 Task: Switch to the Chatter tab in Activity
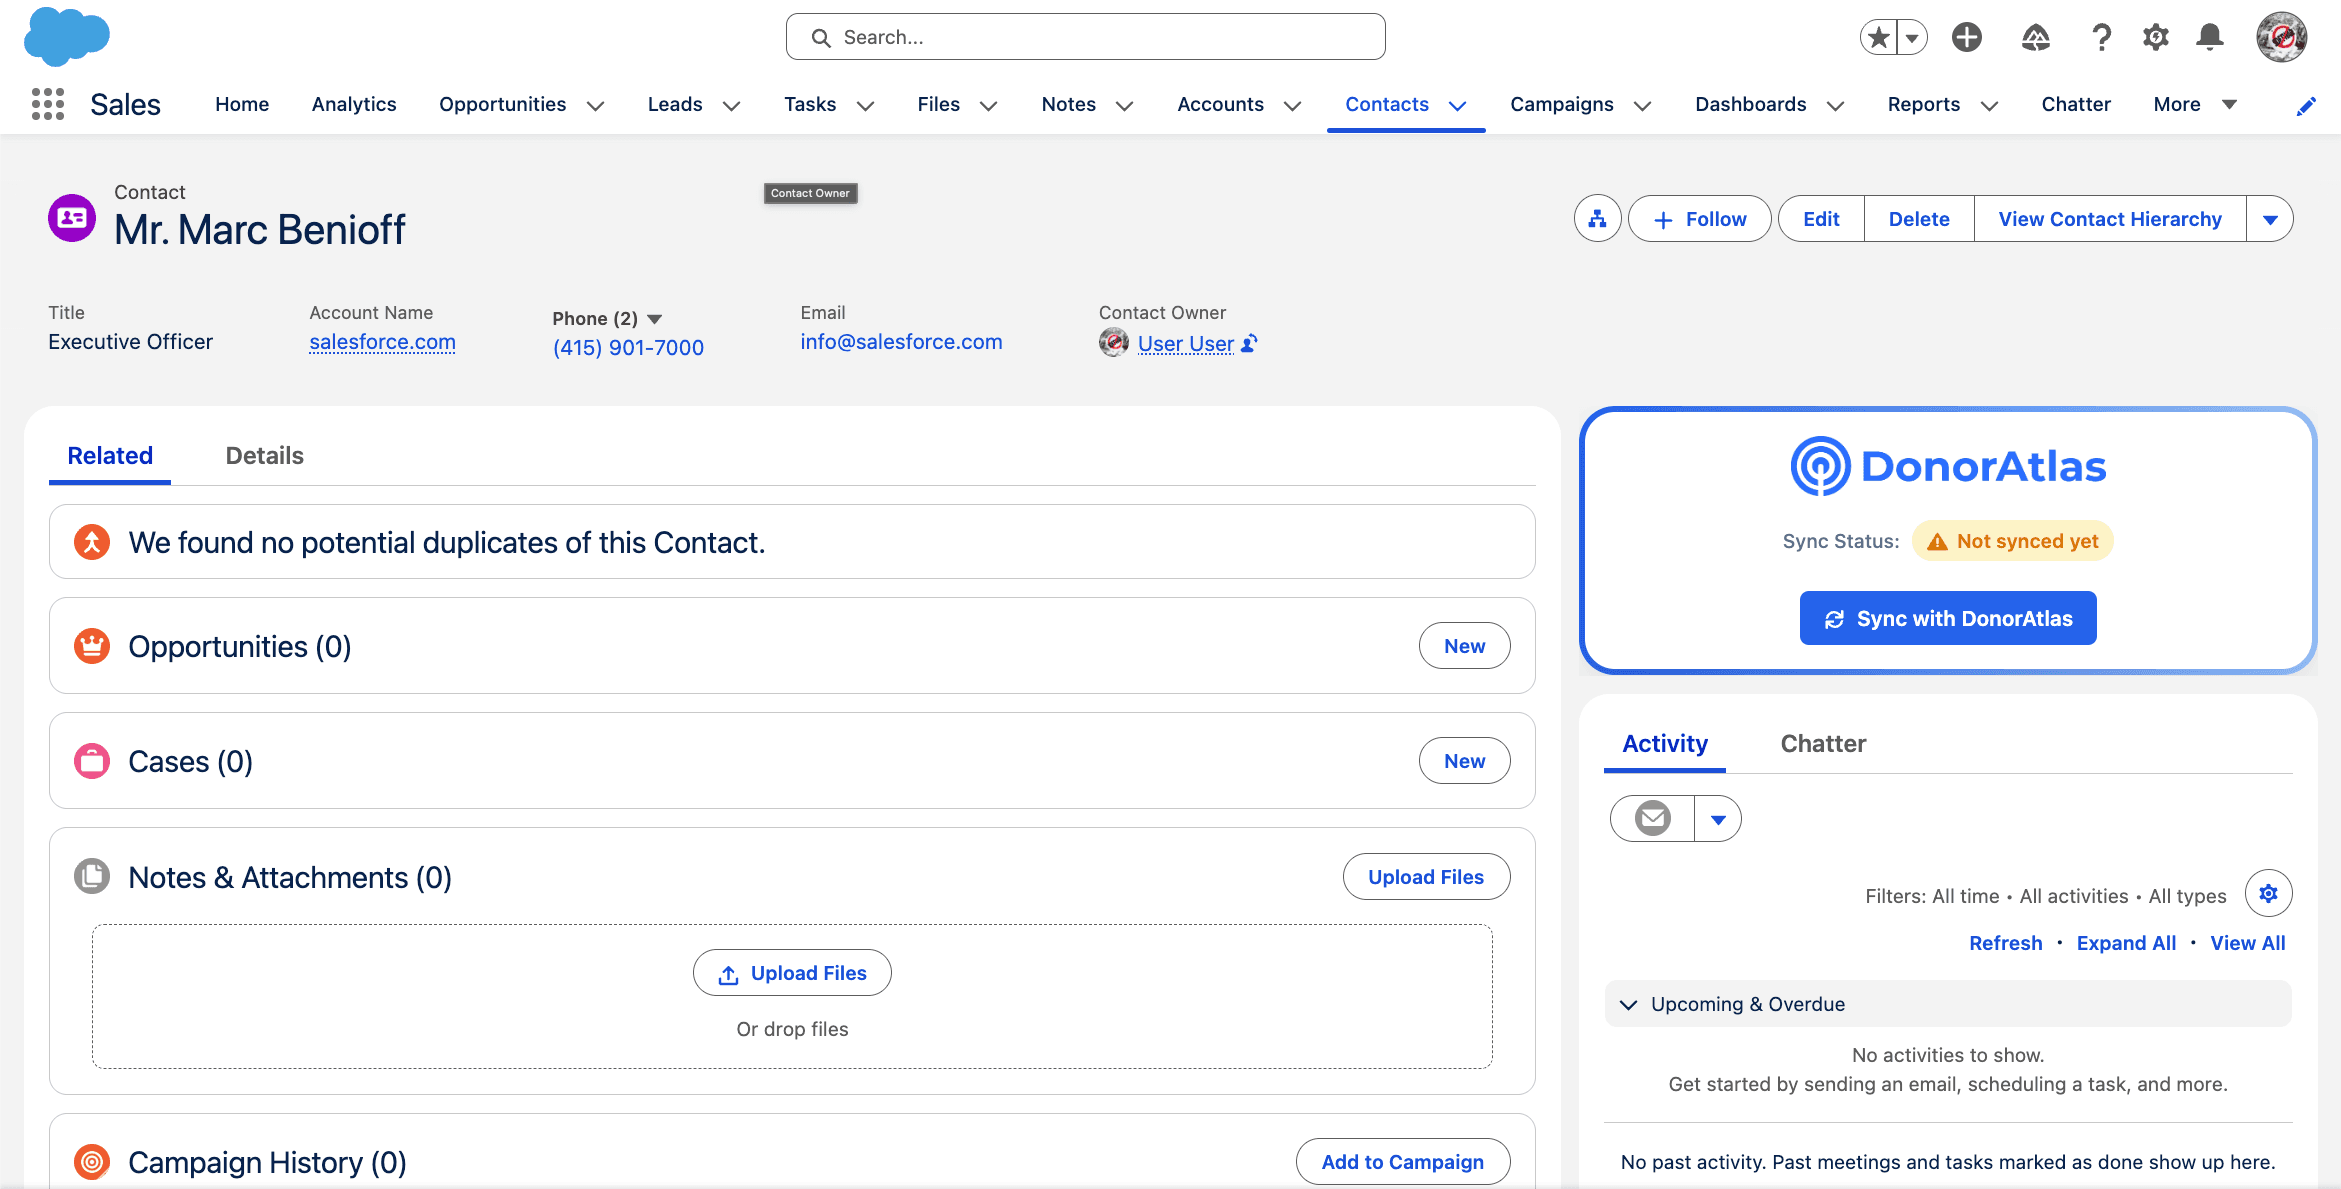[1823, 743]
